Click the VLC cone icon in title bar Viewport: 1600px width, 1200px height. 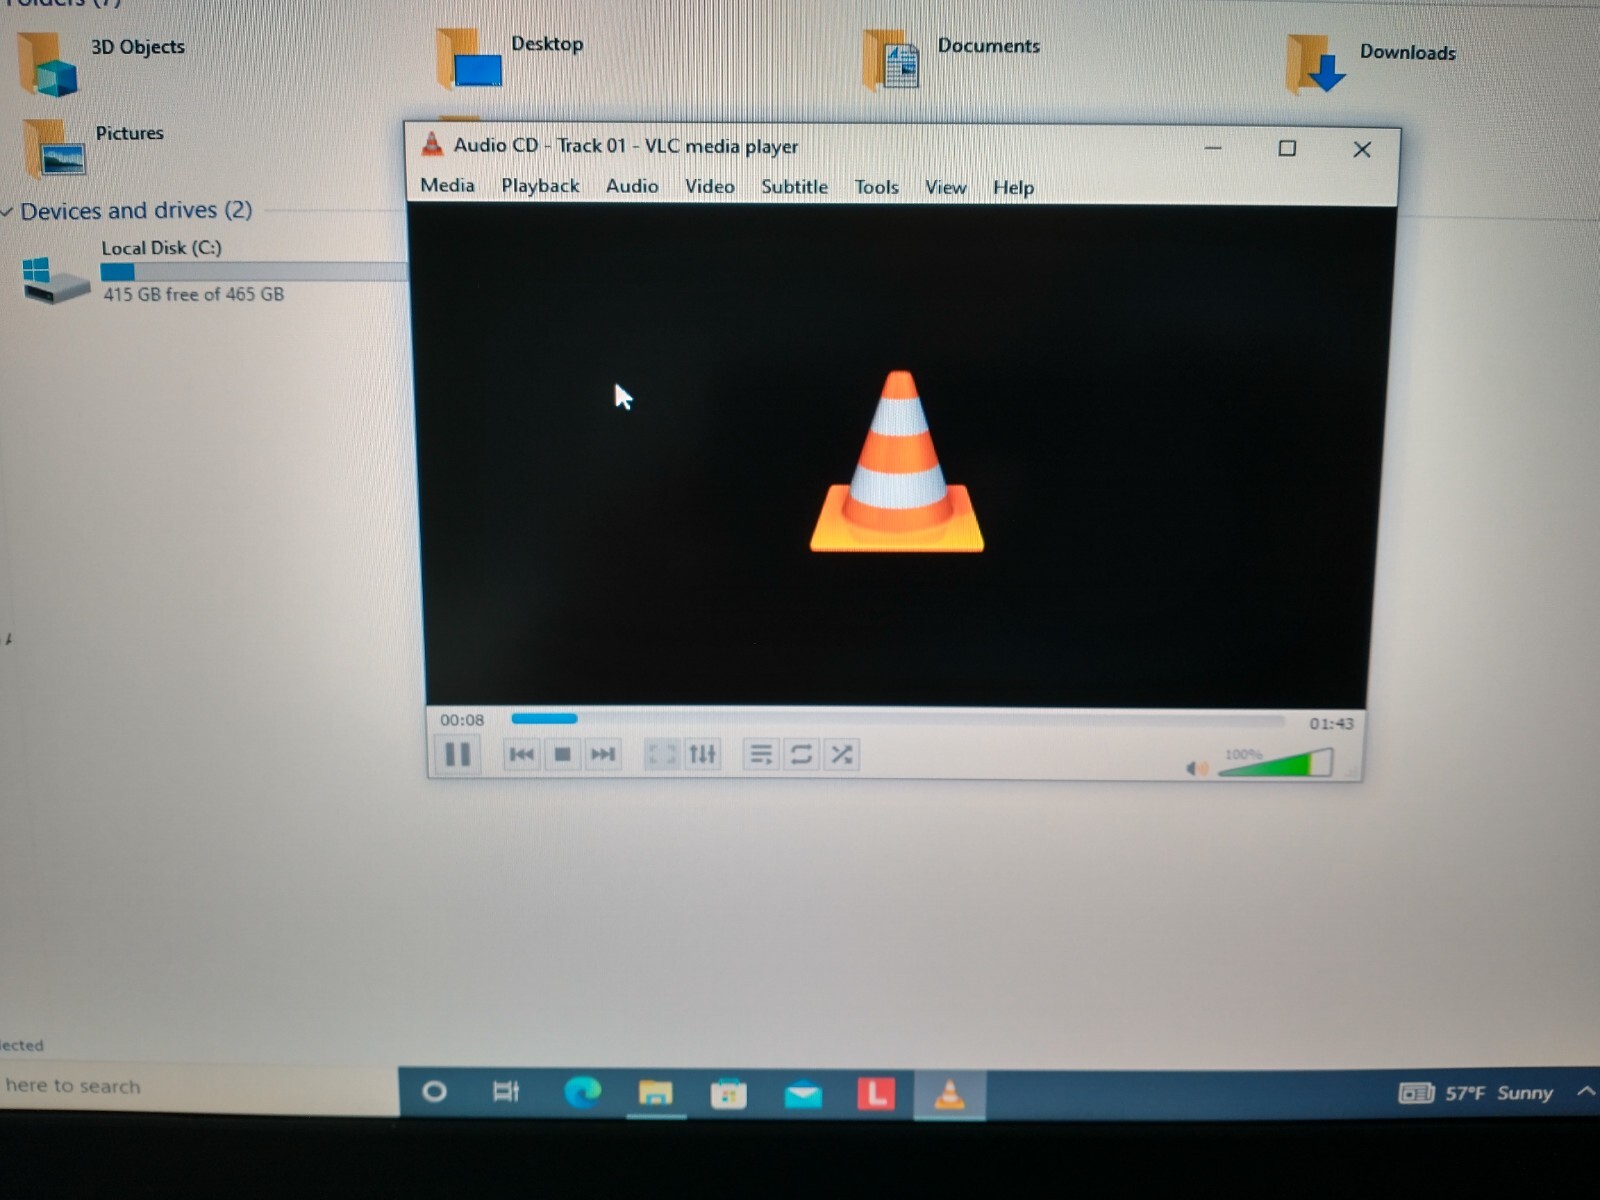click(x=432, y=144)
